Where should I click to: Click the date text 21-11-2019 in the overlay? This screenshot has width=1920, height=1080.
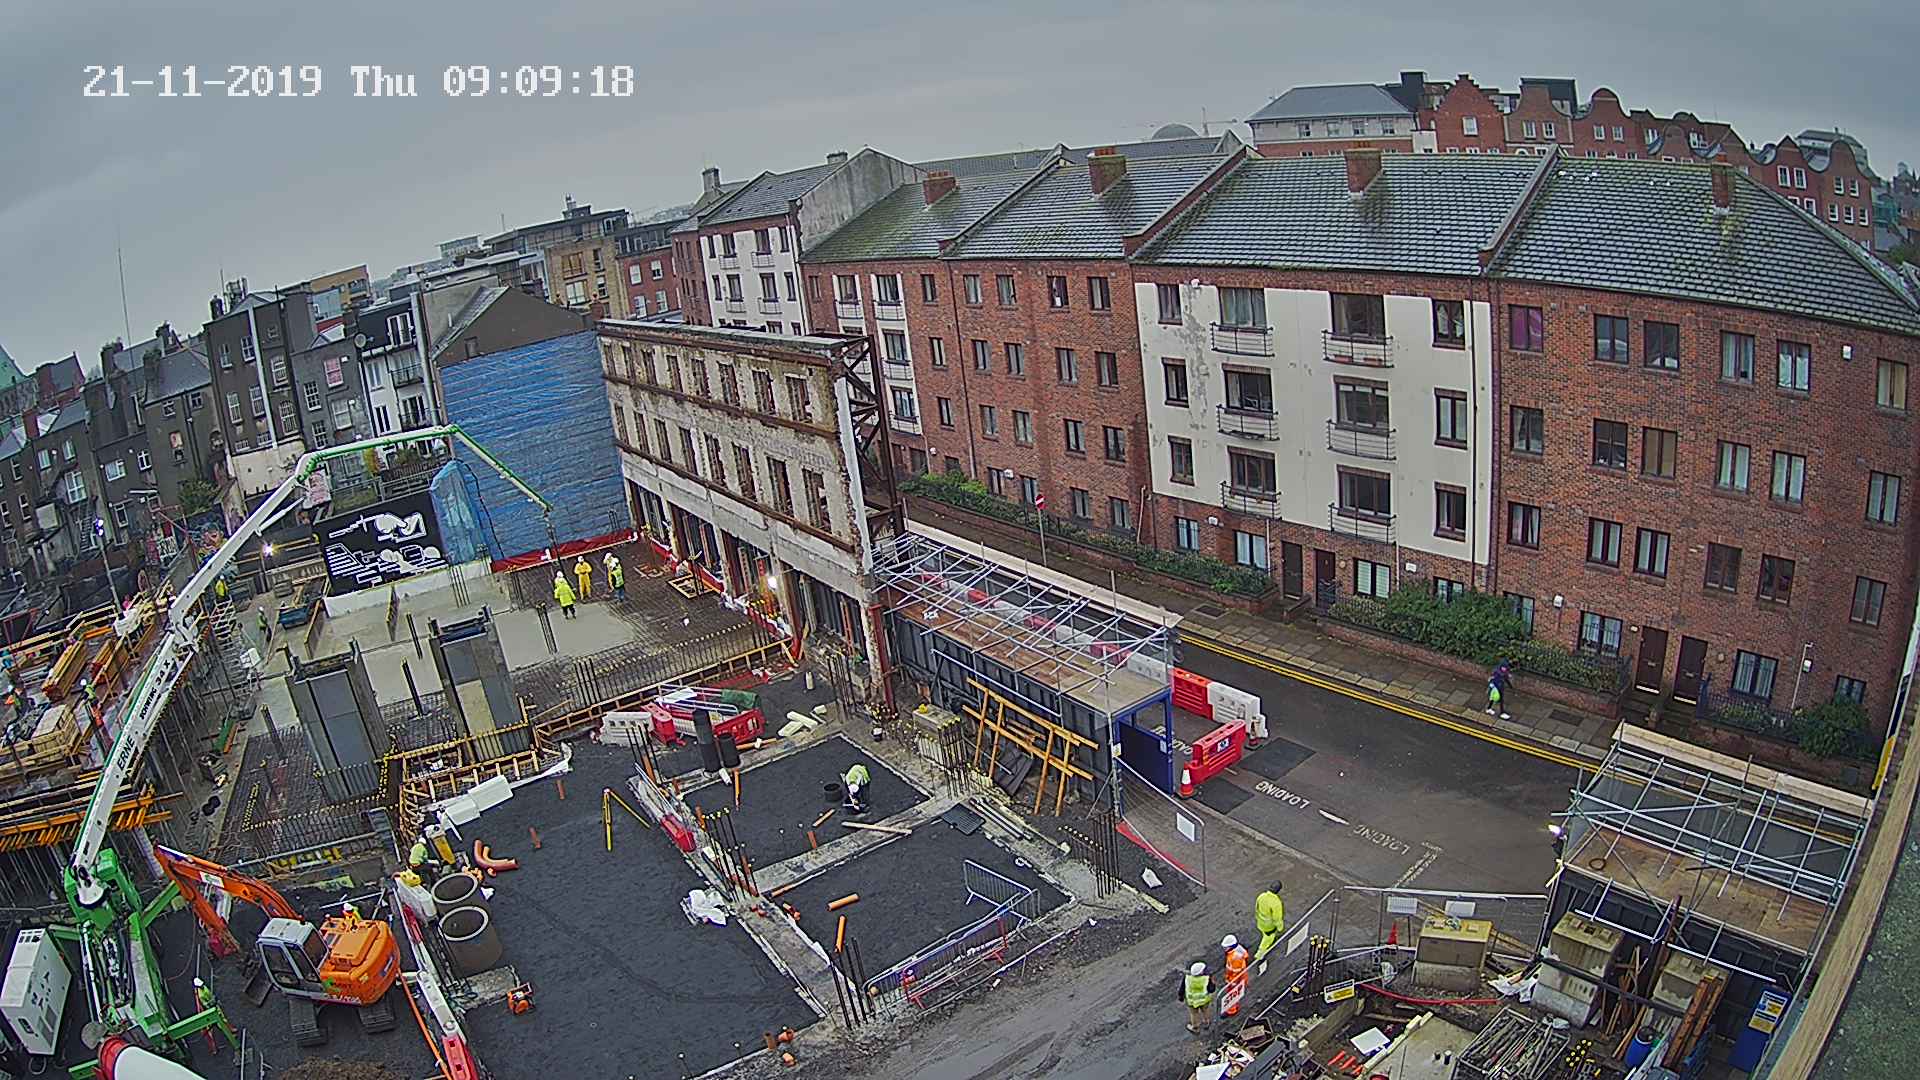tap(201, 81)
